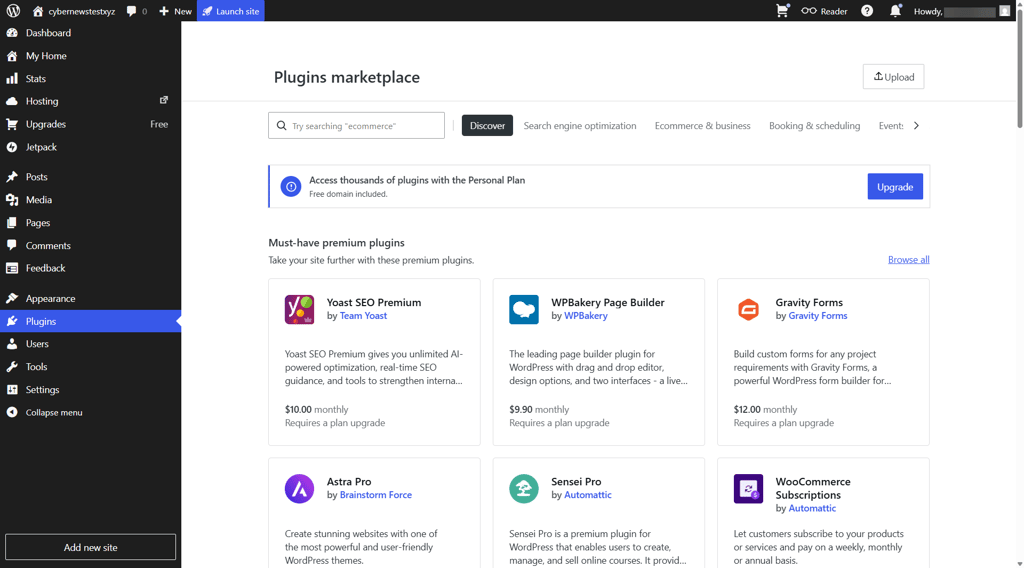Open Automattic link under WooCommerce Subscriptions
This screenshot has height=568, width=1024.
[812, 509]
